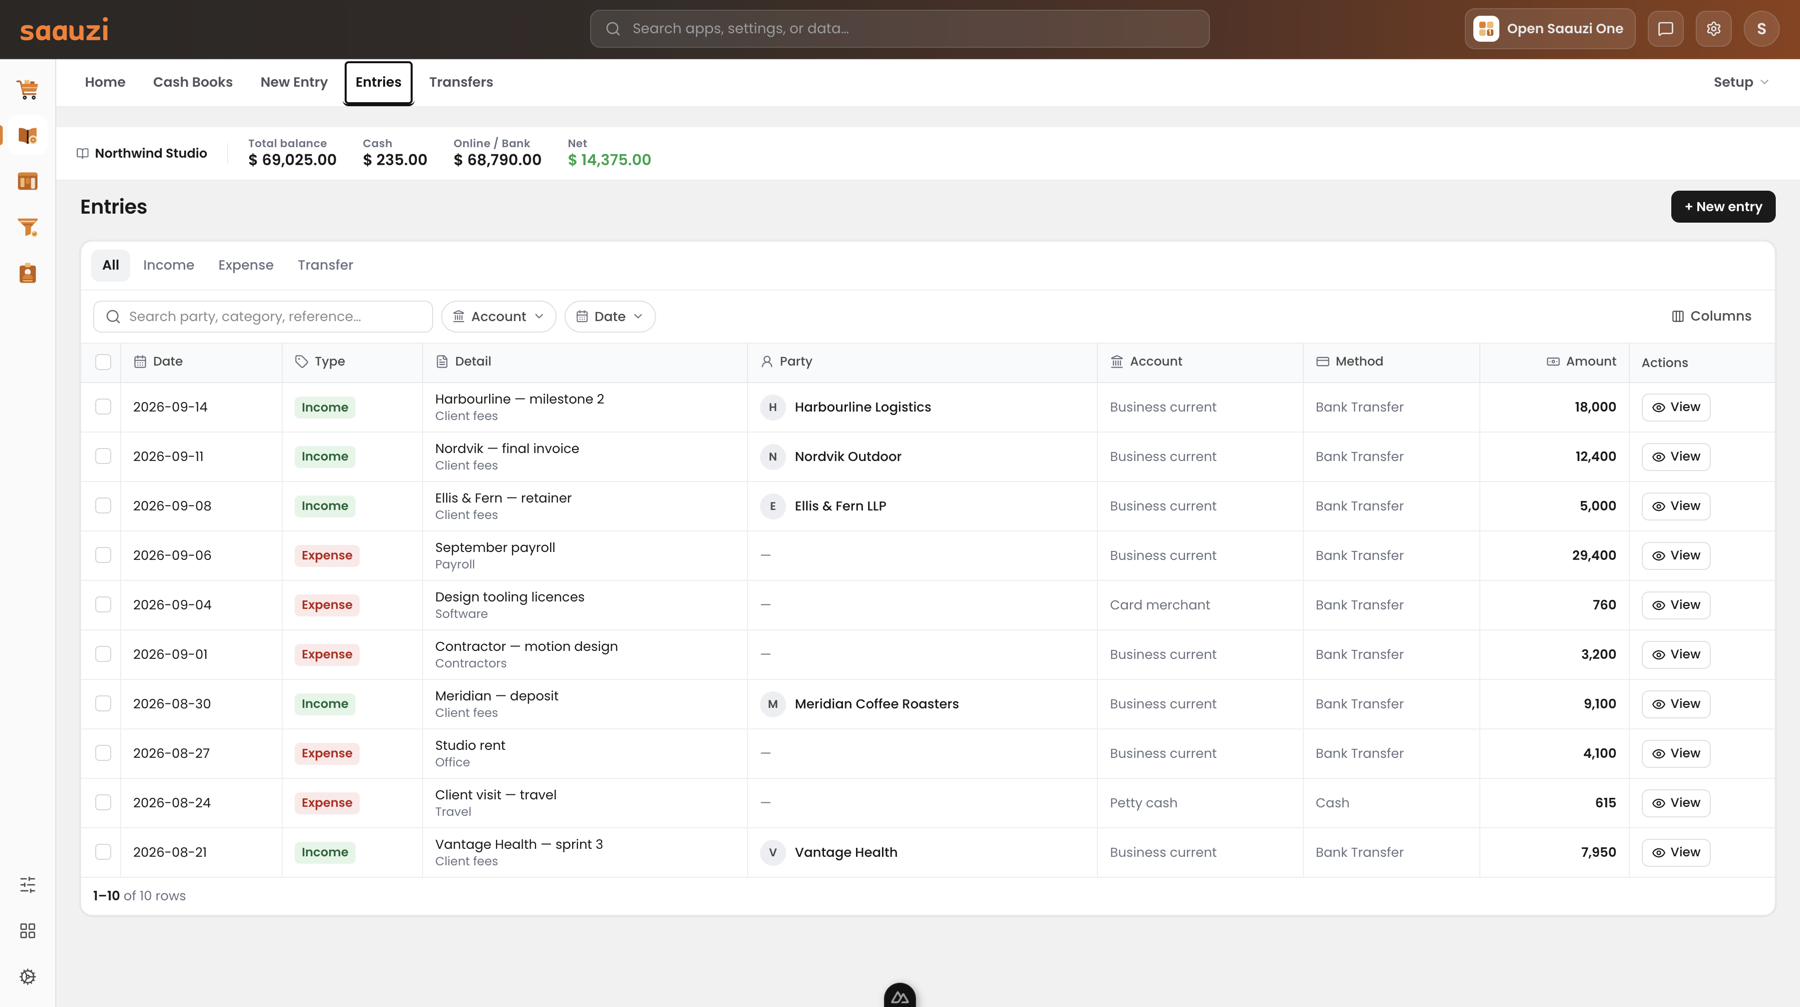
Task: Expand the Date filter dropdown
Action: pyautogui.click(x=610, y=316)
